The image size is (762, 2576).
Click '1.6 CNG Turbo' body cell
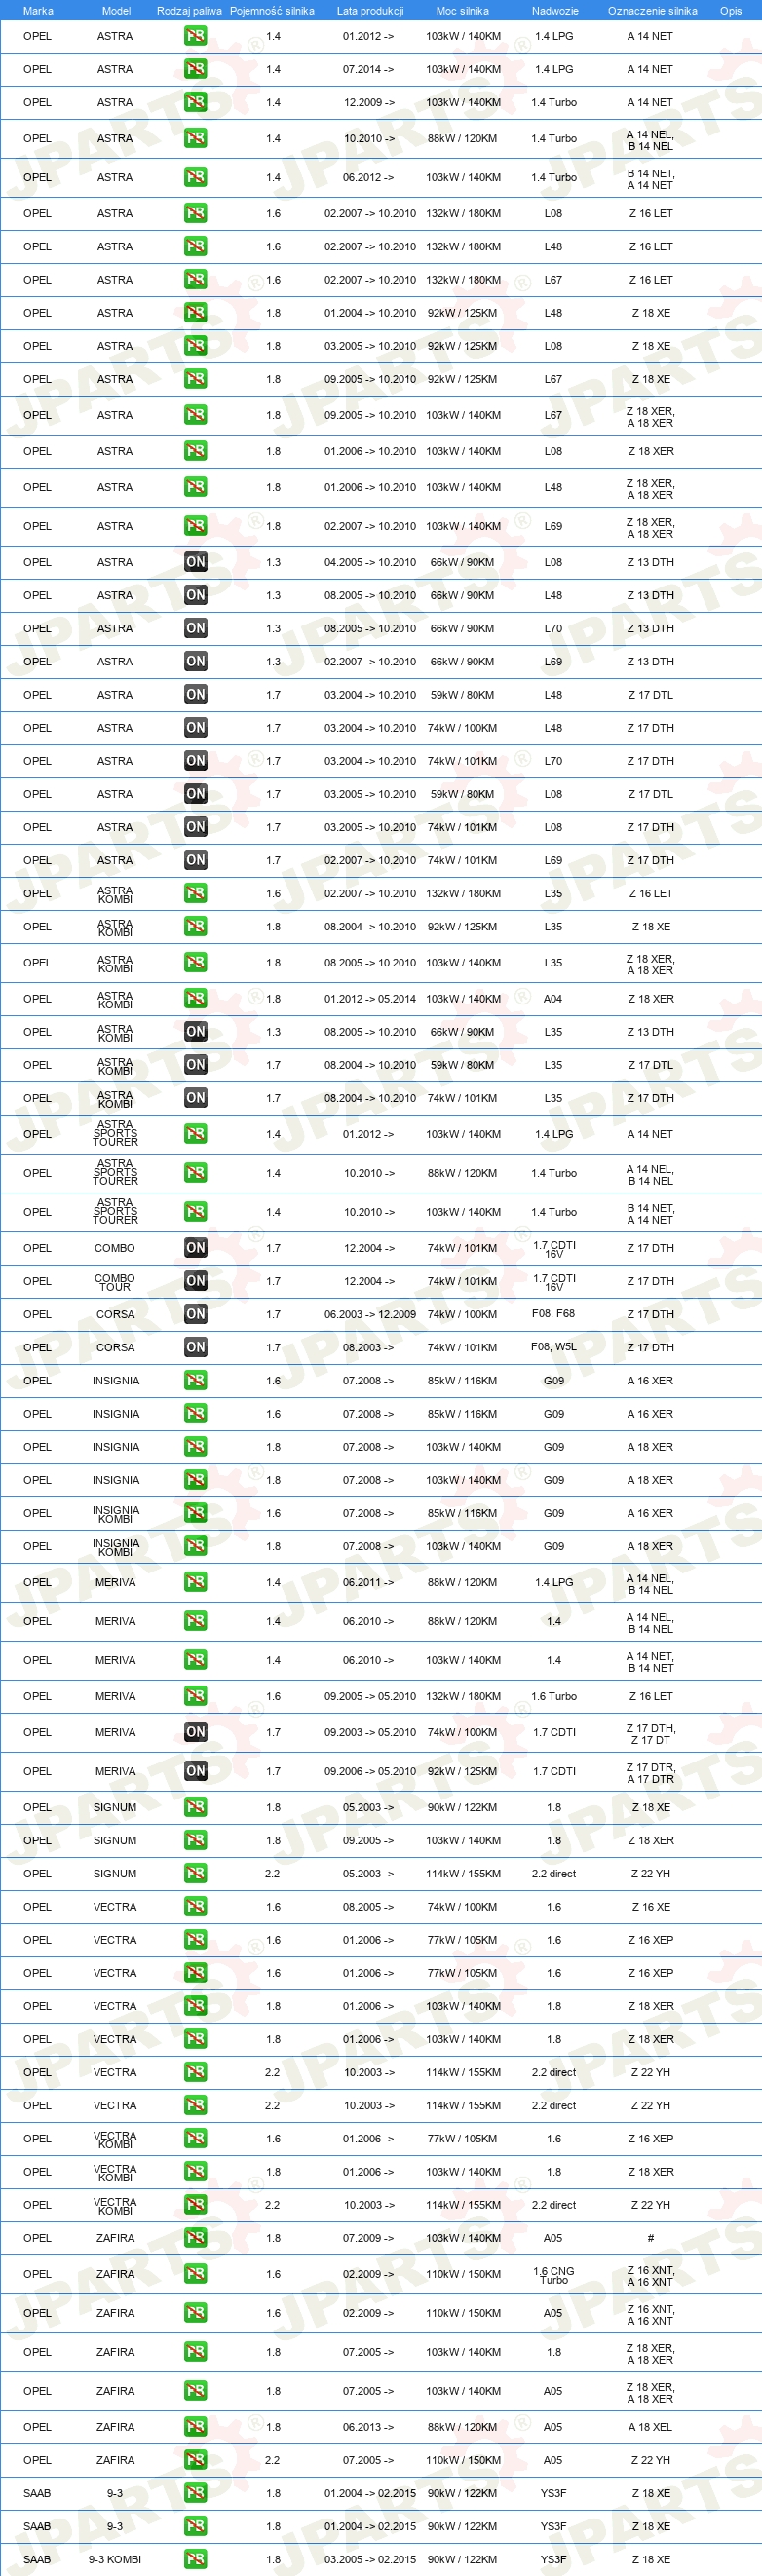(554, 2275)
